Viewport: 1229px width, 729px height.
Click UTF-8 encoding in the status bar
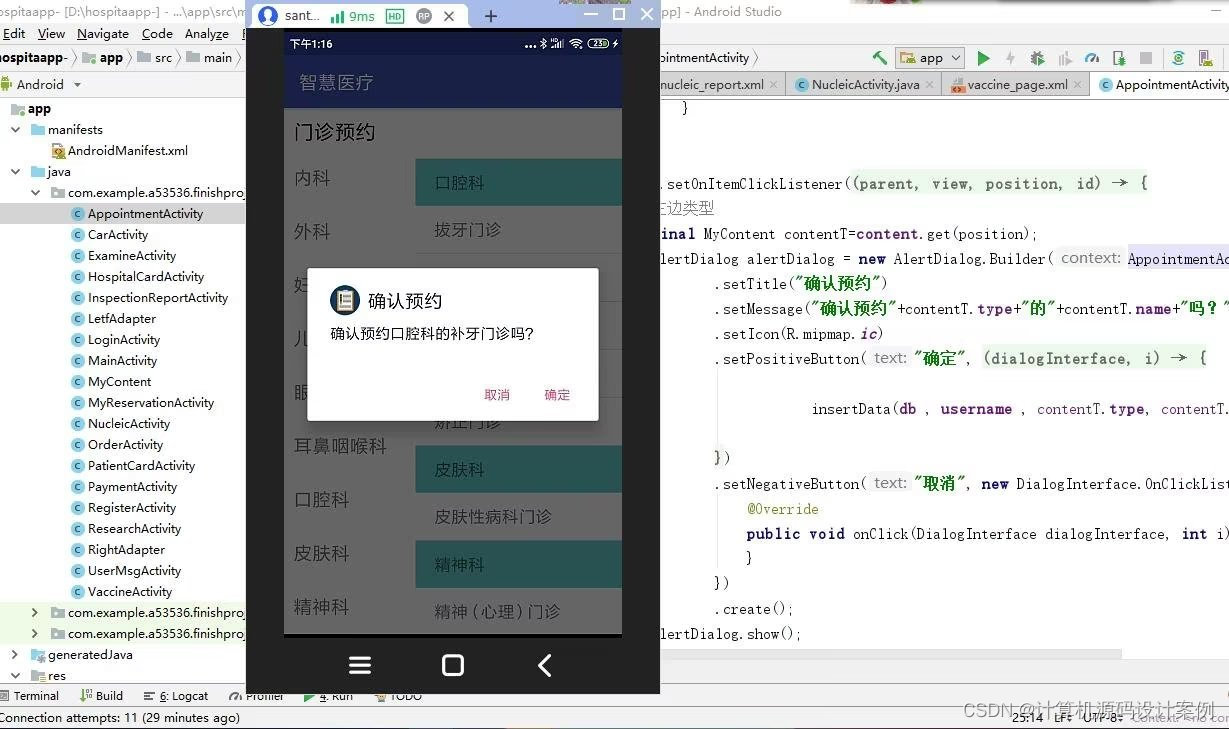[1102, 719]
